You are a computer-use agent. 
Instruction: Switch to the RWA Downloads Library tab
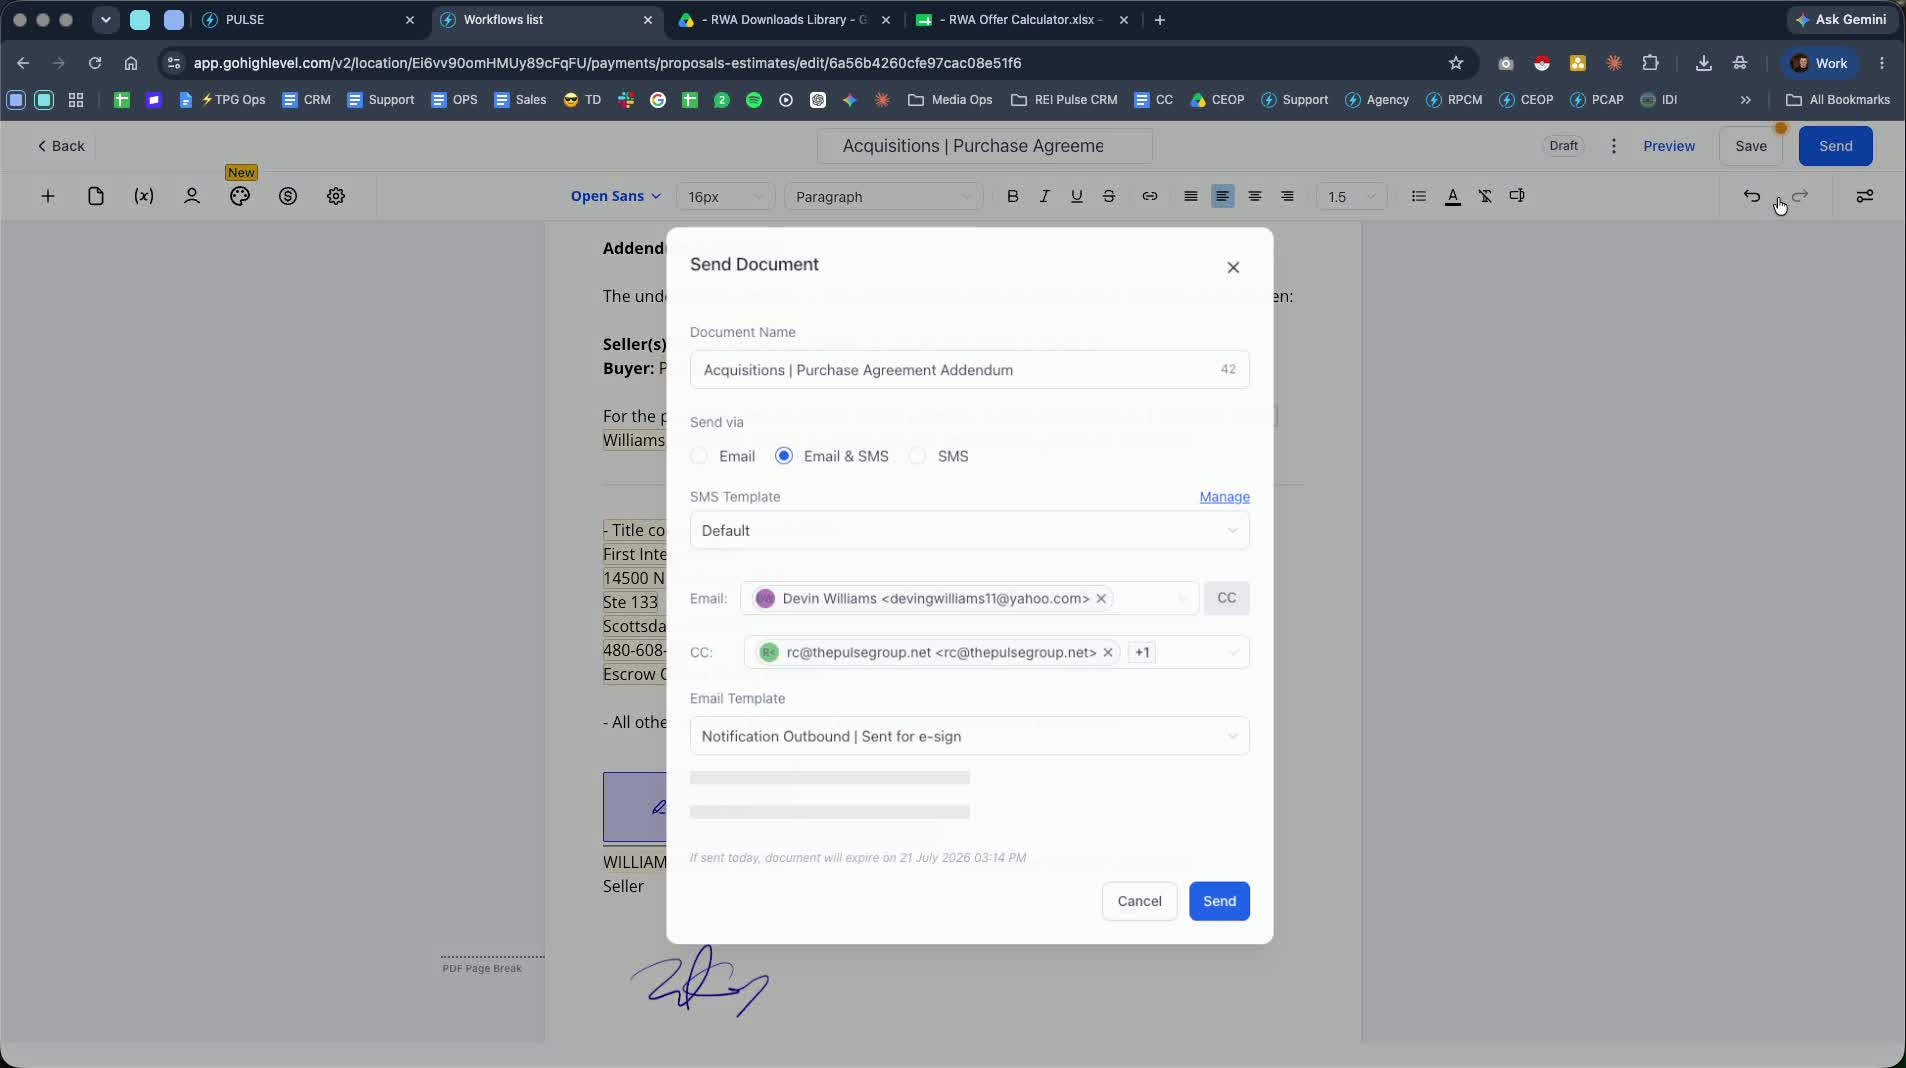[x=785, y=20]
